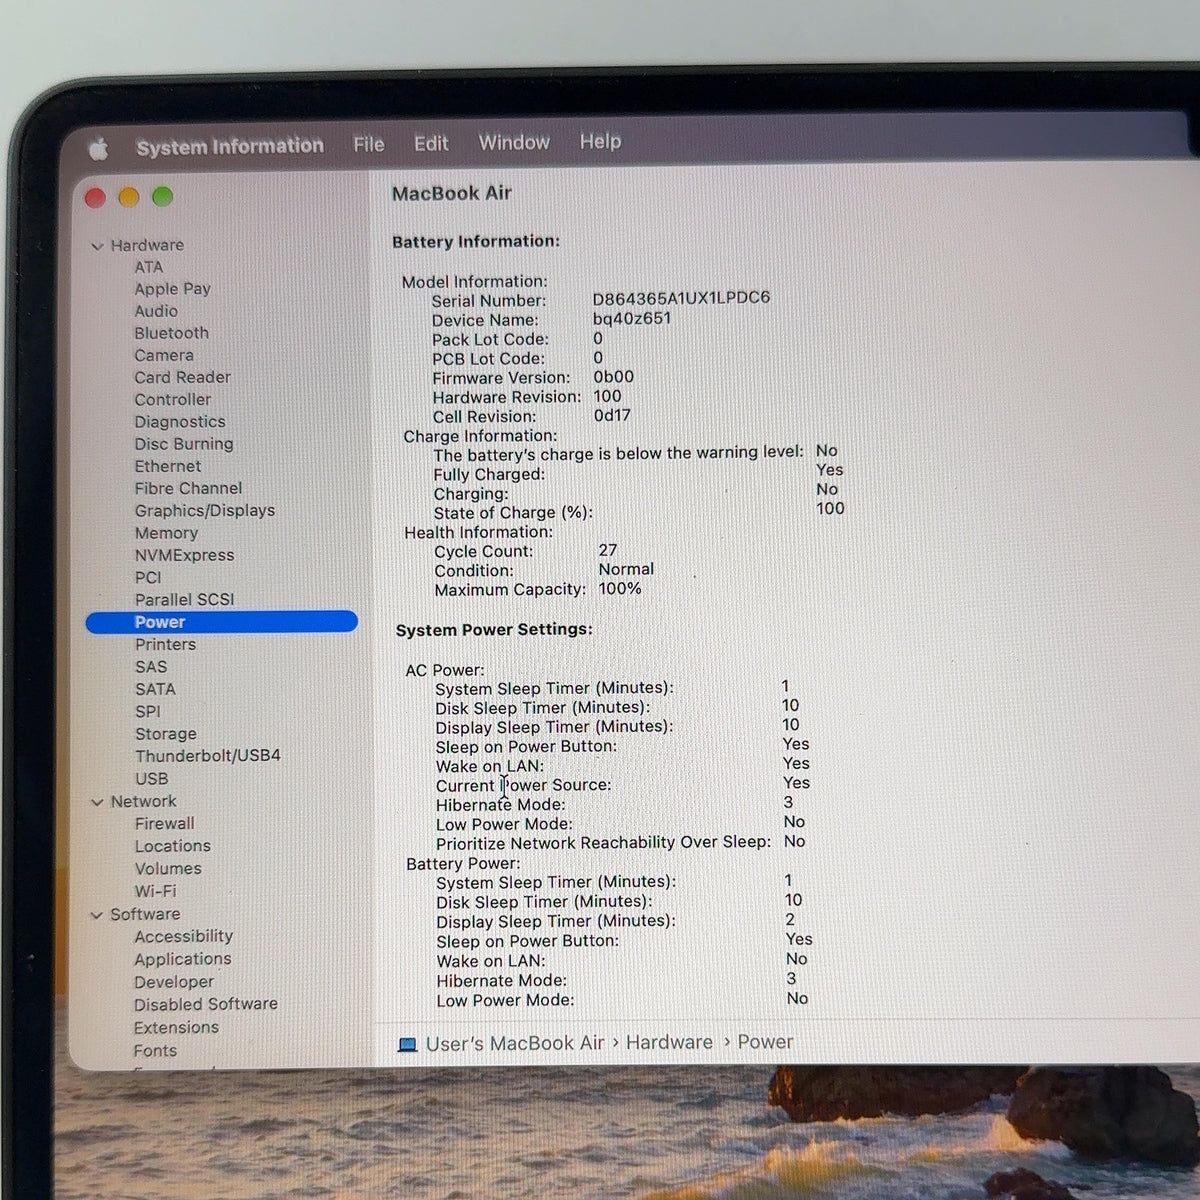Select Thunderbolt/USB4 in the sidebar
This screenshot has height=1200, width=1200.
coord(208,756)
